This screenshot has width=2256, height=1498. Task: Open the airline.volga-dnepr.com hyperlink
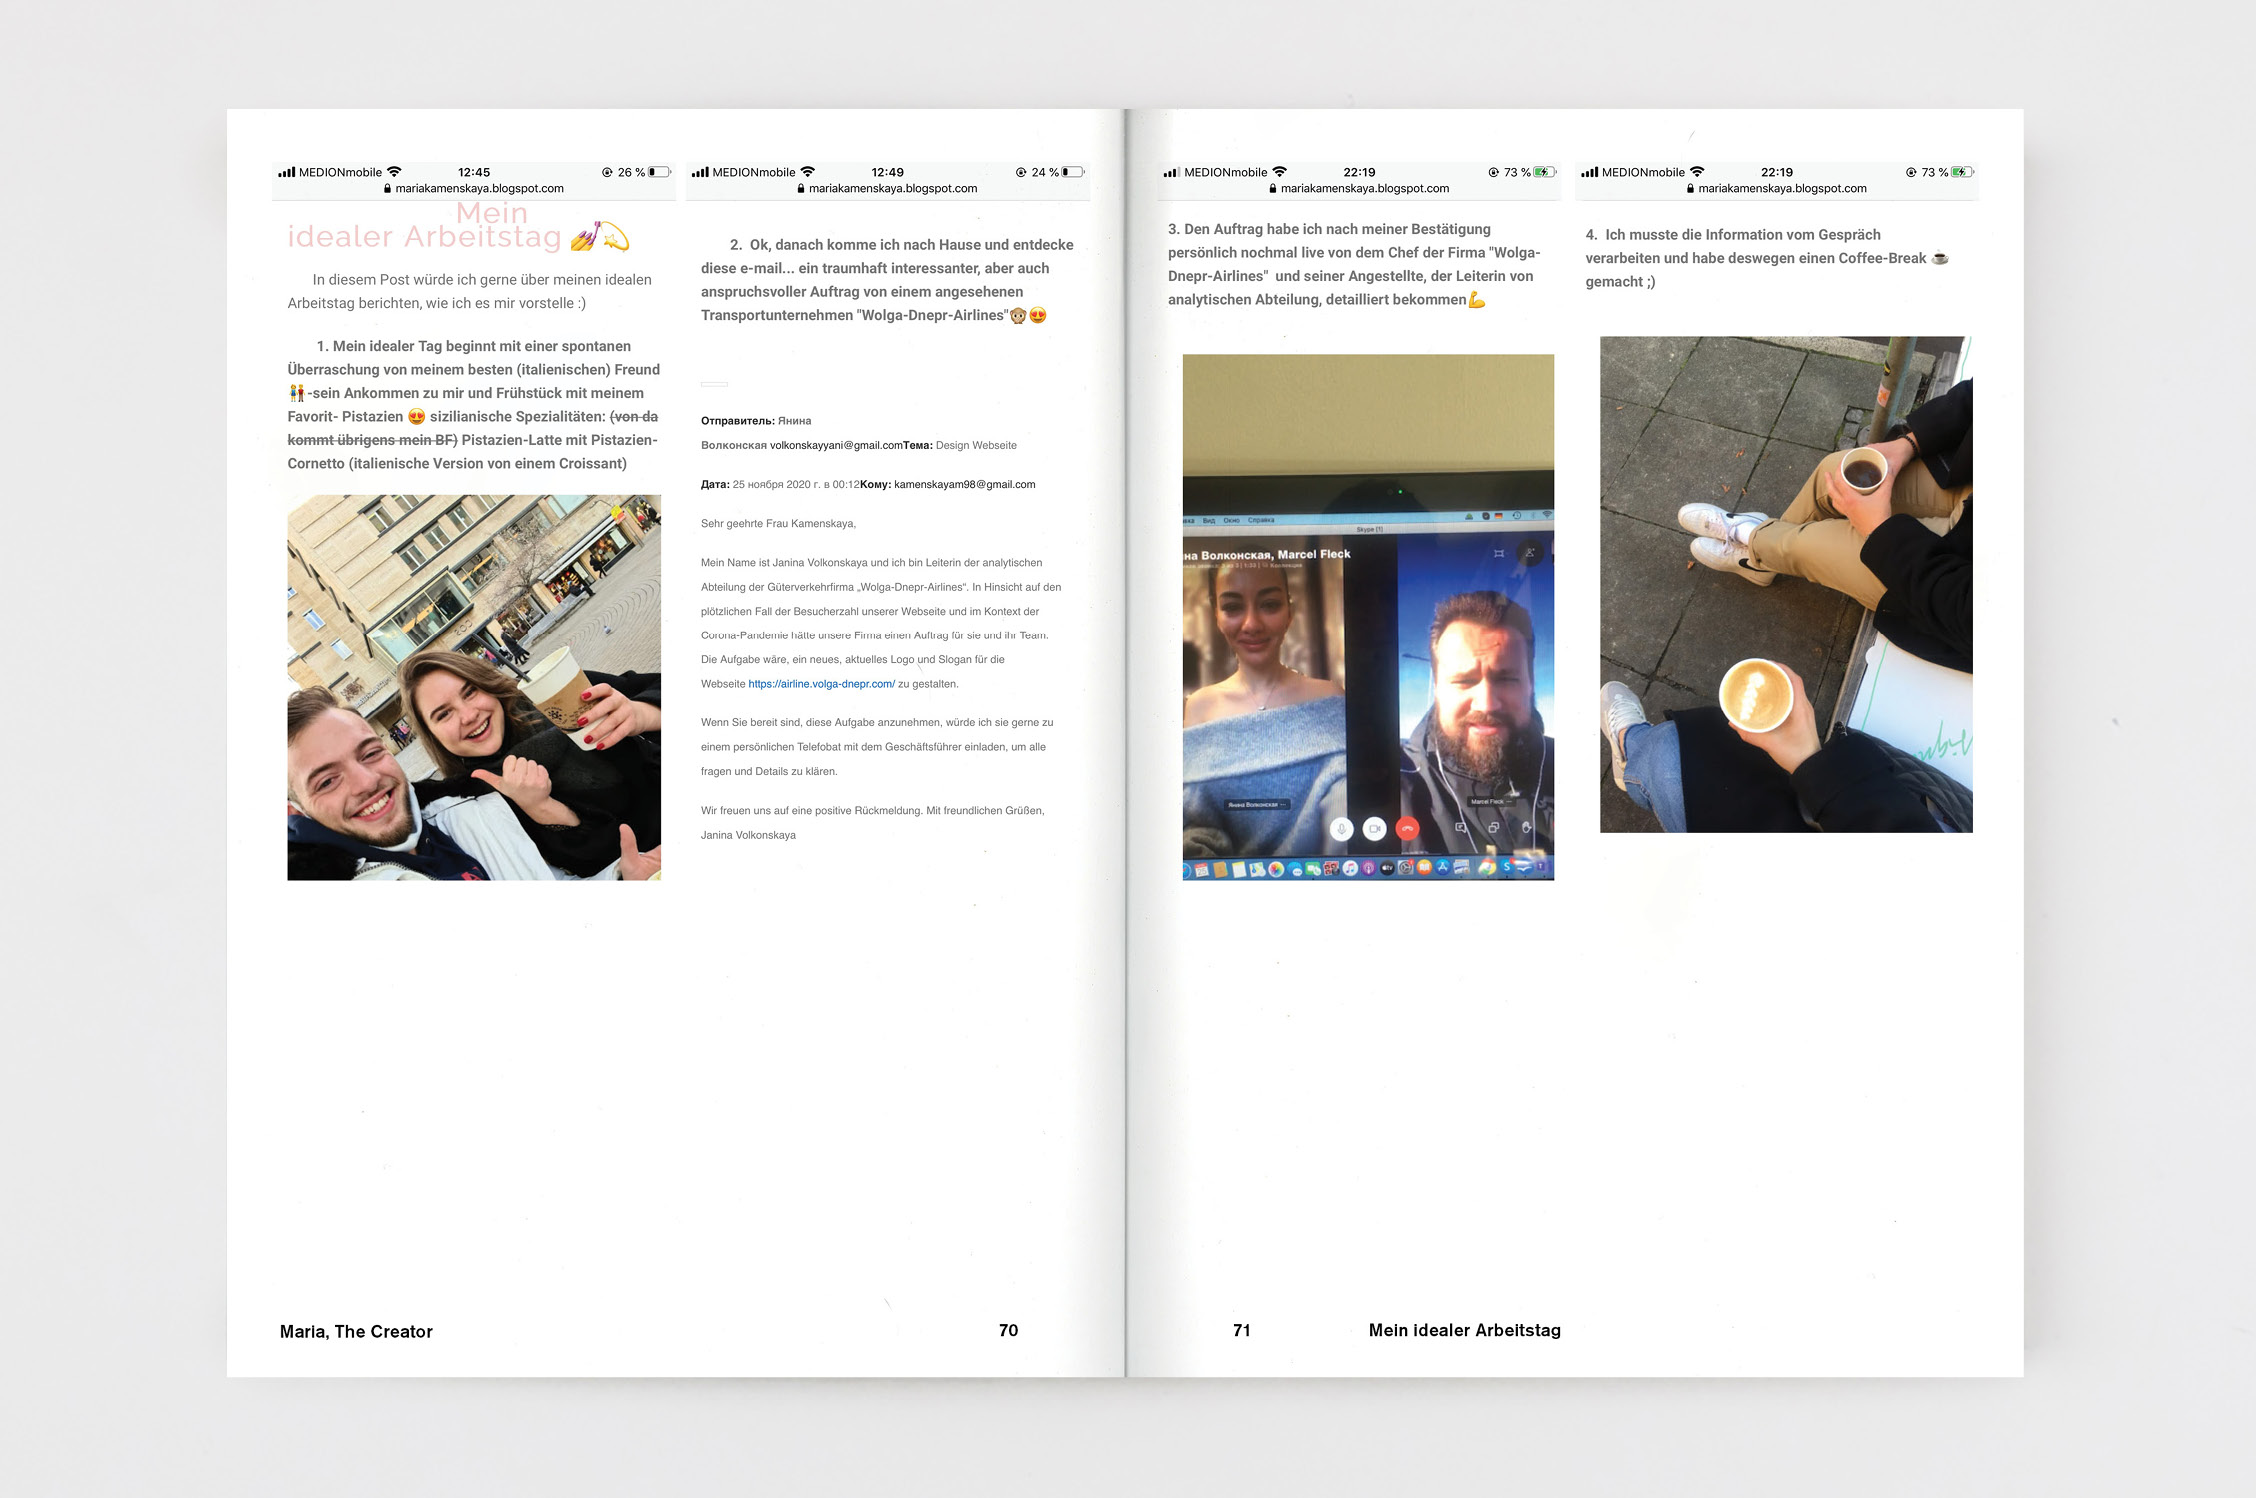[x=821, y=684]
